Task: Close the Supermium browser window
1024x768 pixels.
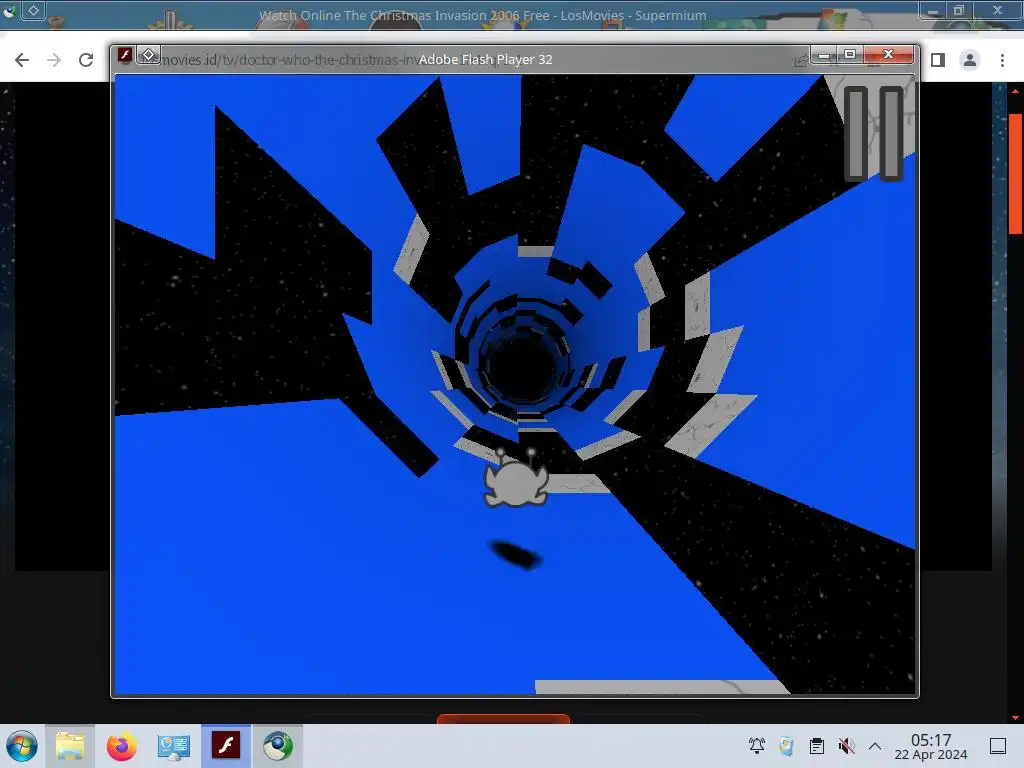Action: click(x=997, y=10)
